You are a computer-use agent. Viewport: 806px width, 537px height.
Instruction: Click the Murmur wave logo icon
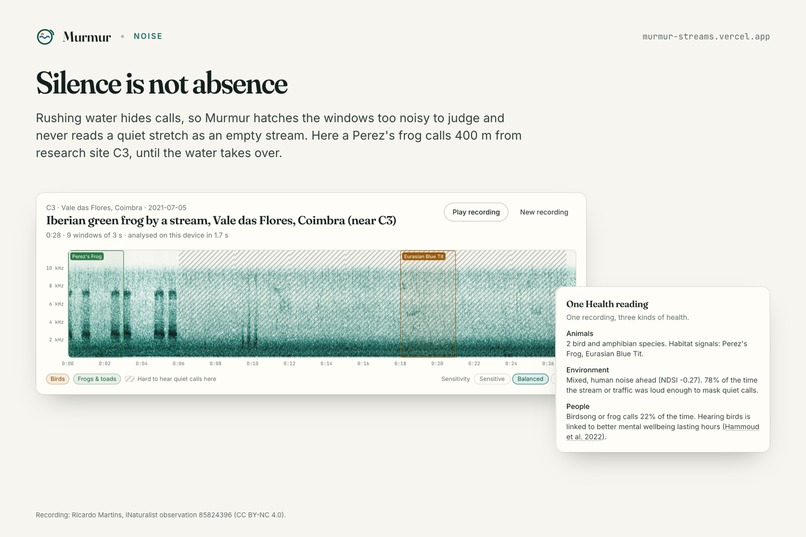point(45,36)
